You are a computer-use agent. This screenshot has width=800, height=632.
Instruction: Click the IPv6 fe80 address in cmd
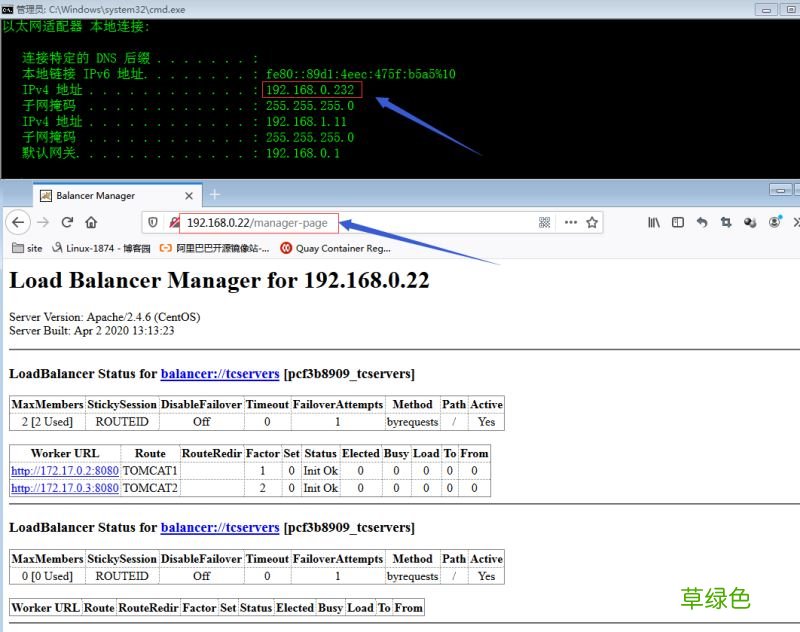(361, 74)
